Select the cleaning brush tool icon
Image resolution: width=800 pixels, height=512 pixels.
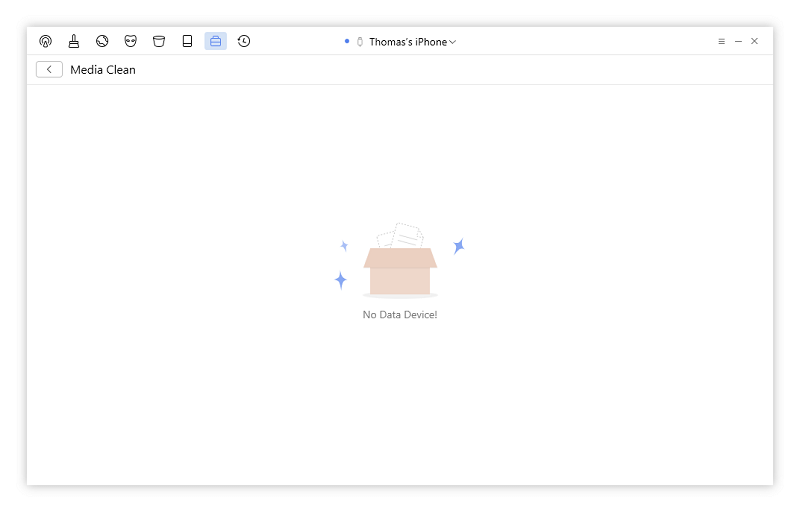(74, 41)
